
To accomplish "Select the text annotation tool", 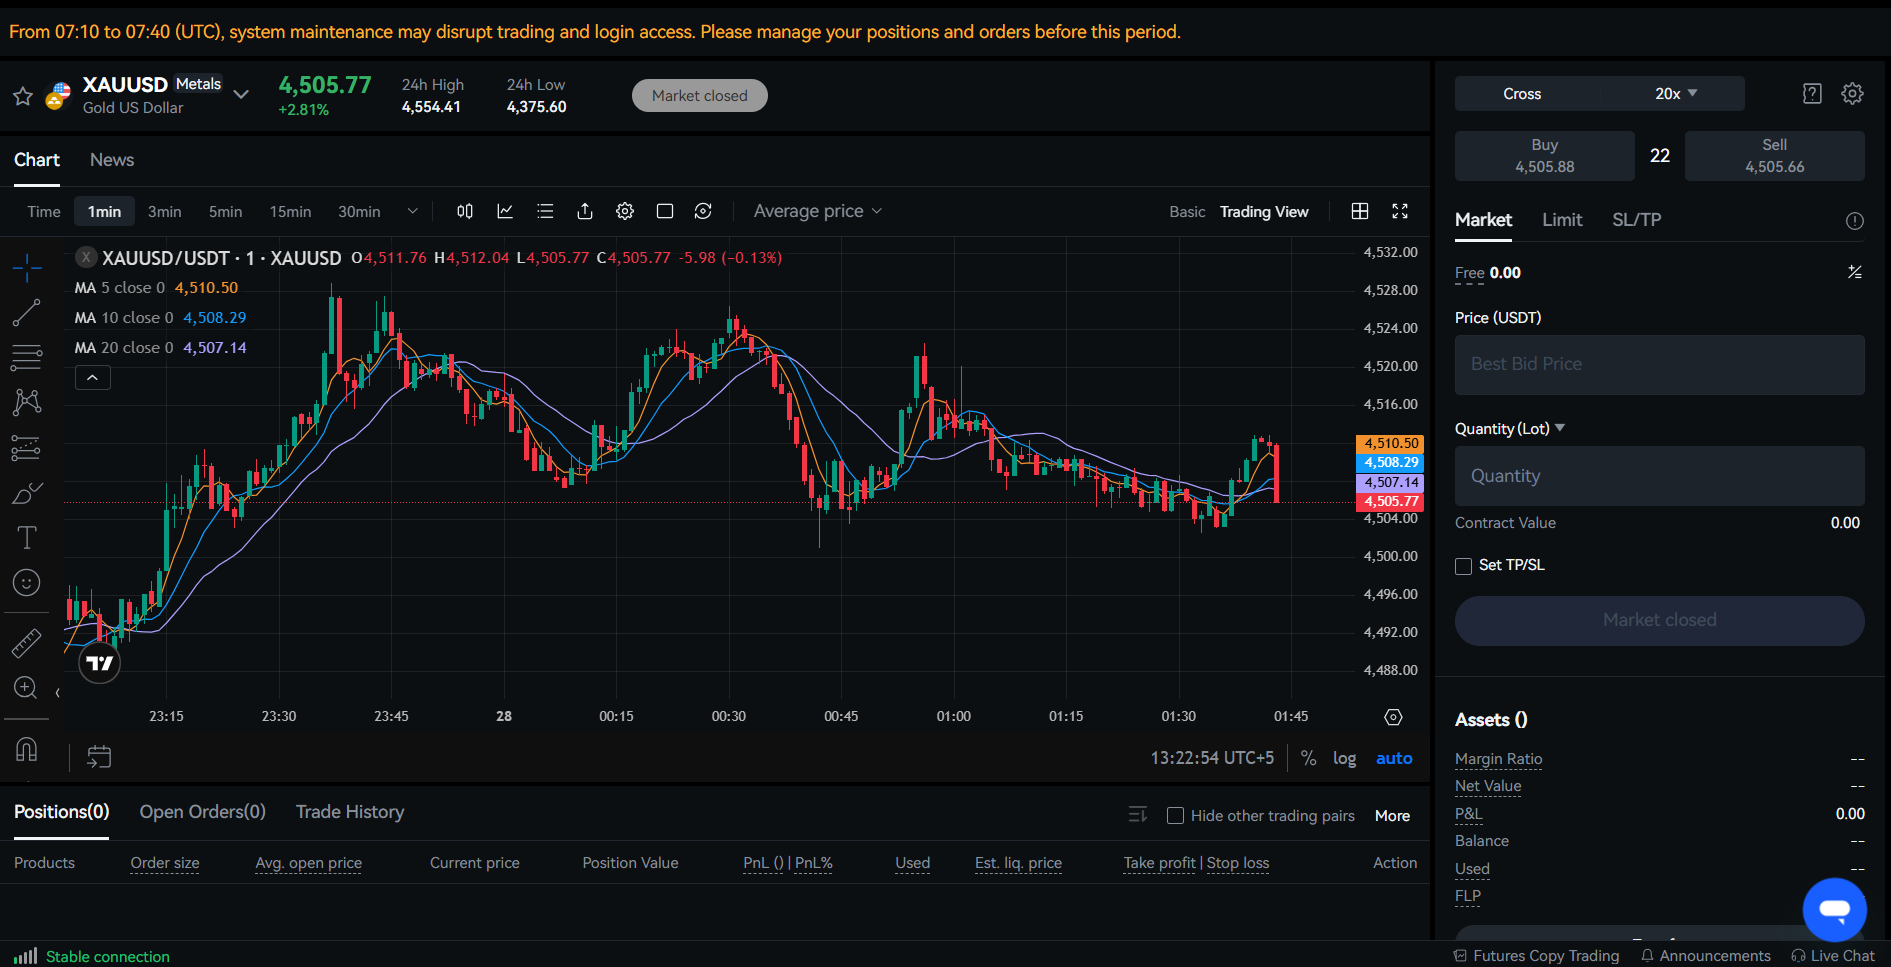I will point(27,538).
